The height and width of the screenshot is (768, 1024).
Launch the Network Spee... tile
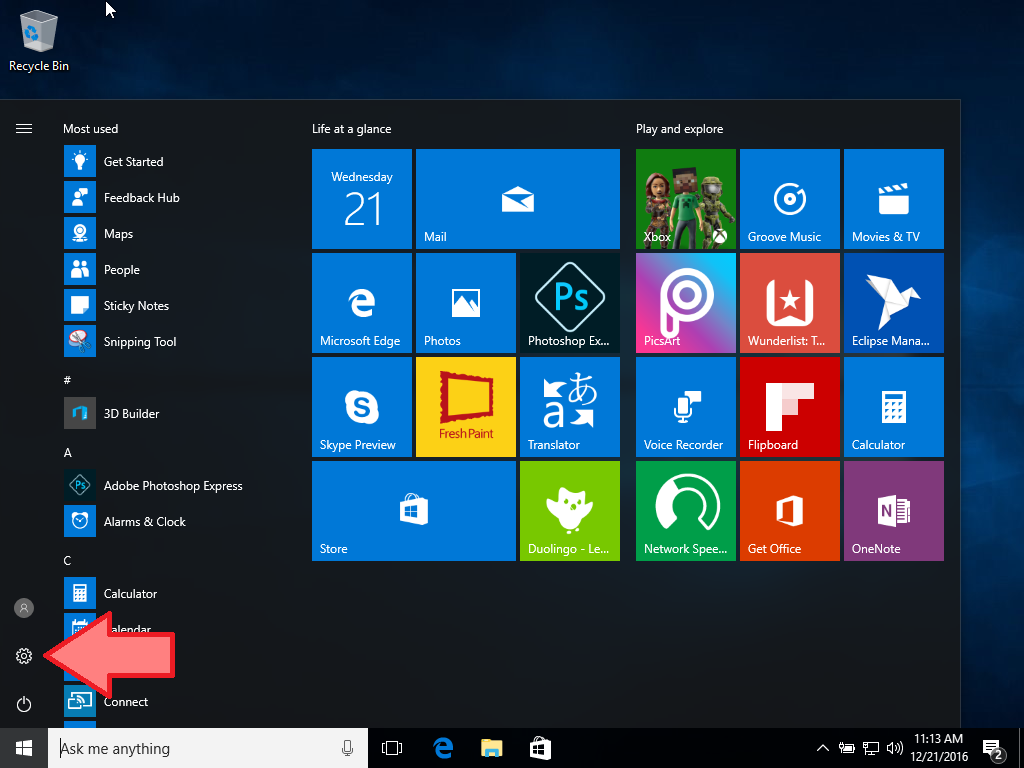coord(686,511)
